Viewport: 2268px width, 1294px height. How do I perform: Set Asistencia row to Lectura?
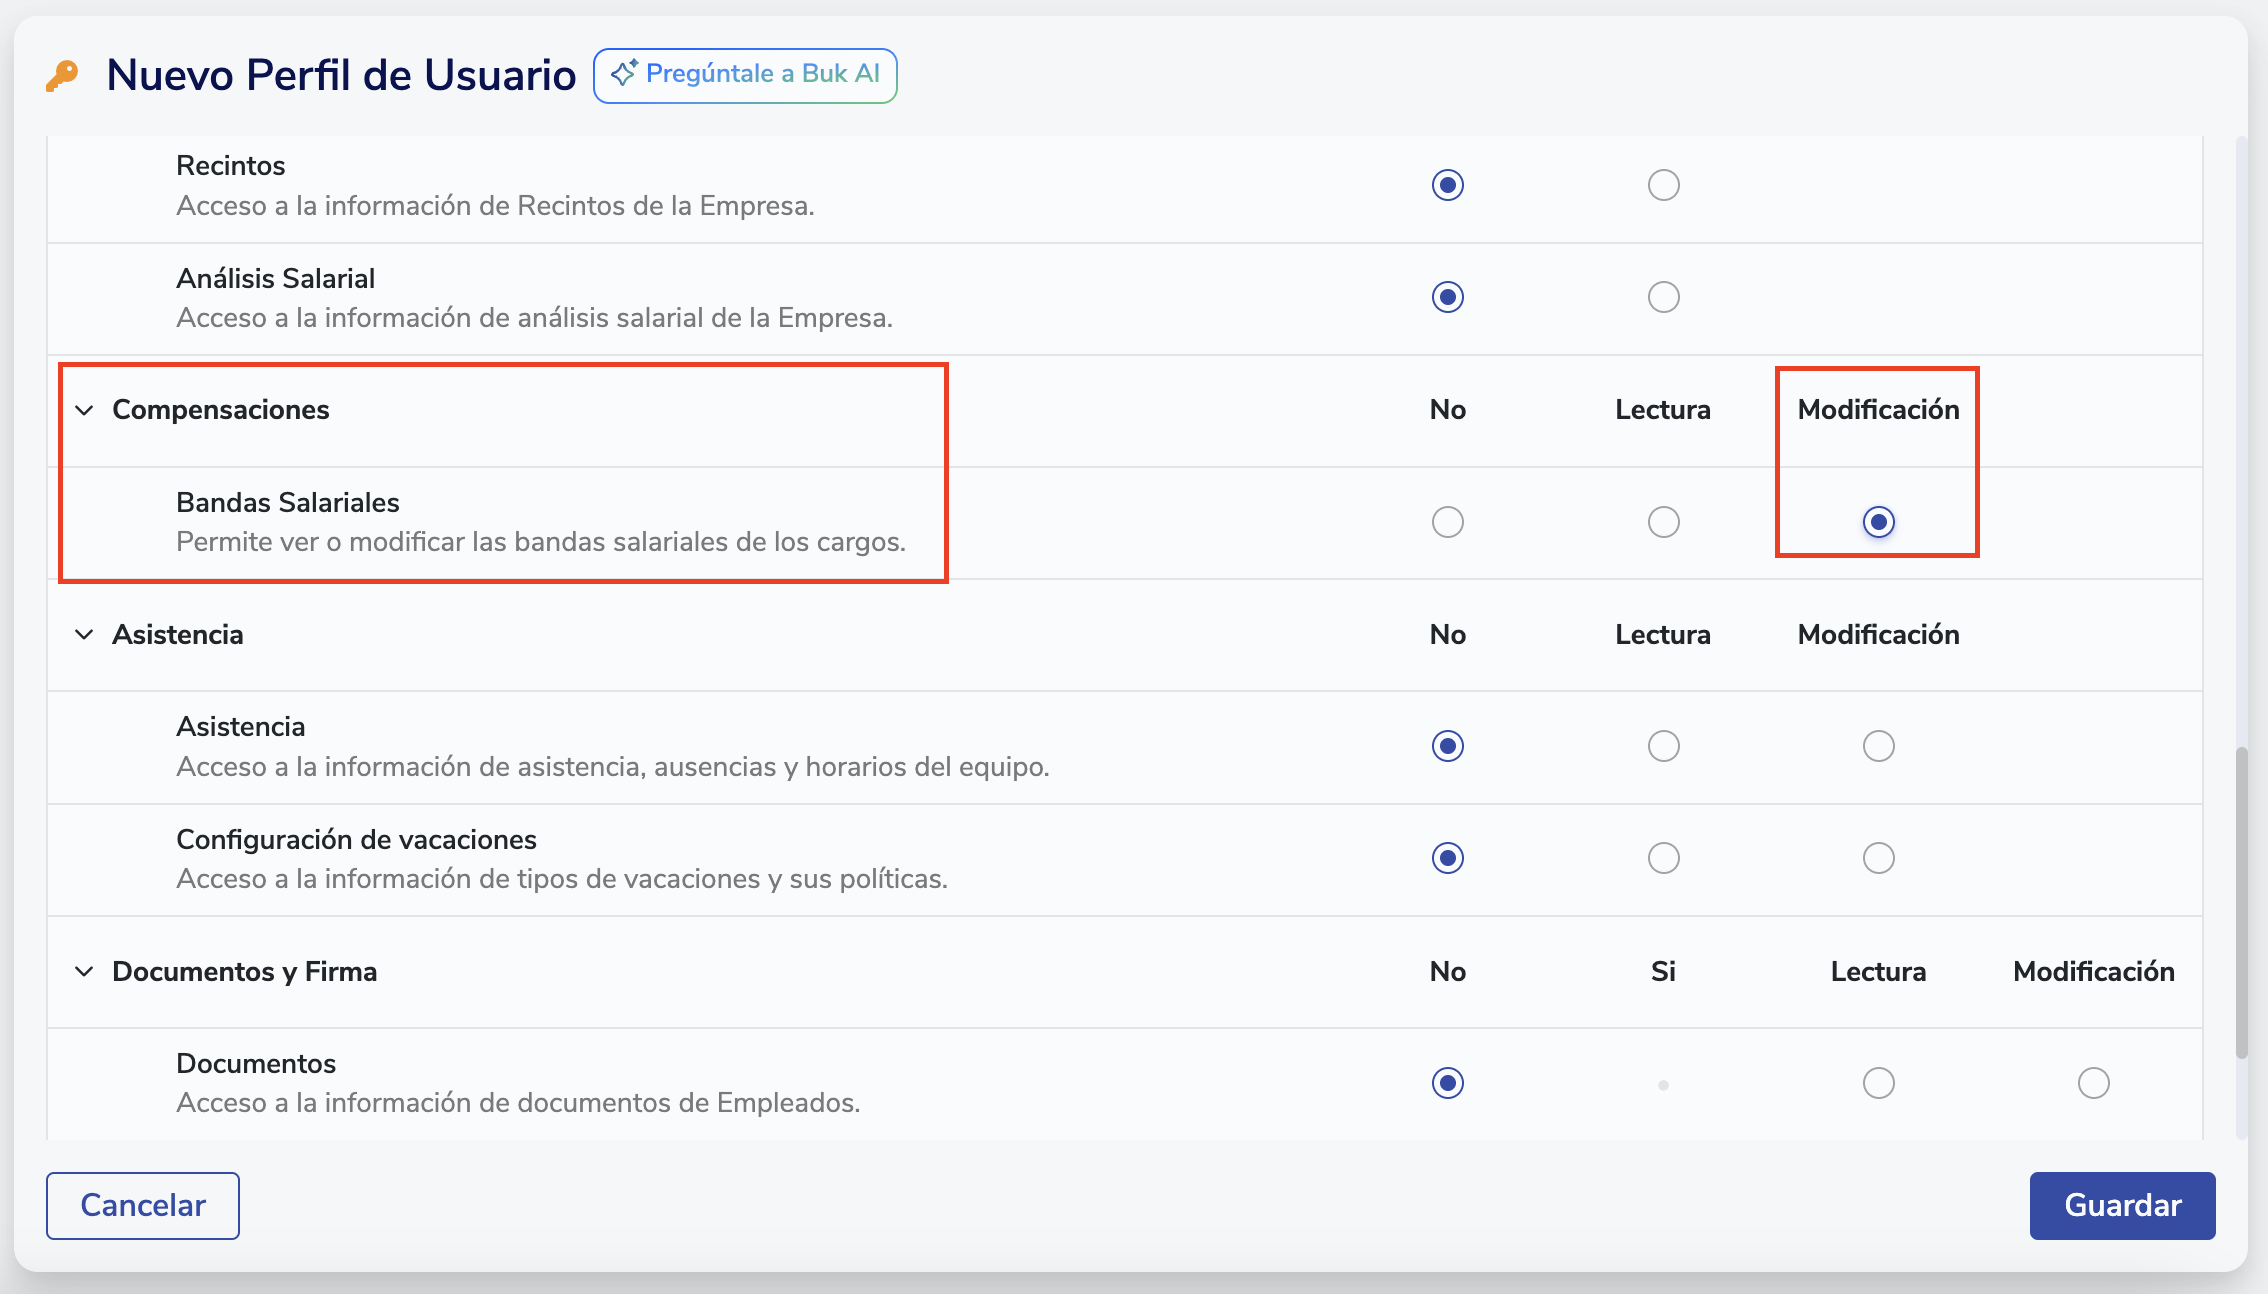(1663, 746)
